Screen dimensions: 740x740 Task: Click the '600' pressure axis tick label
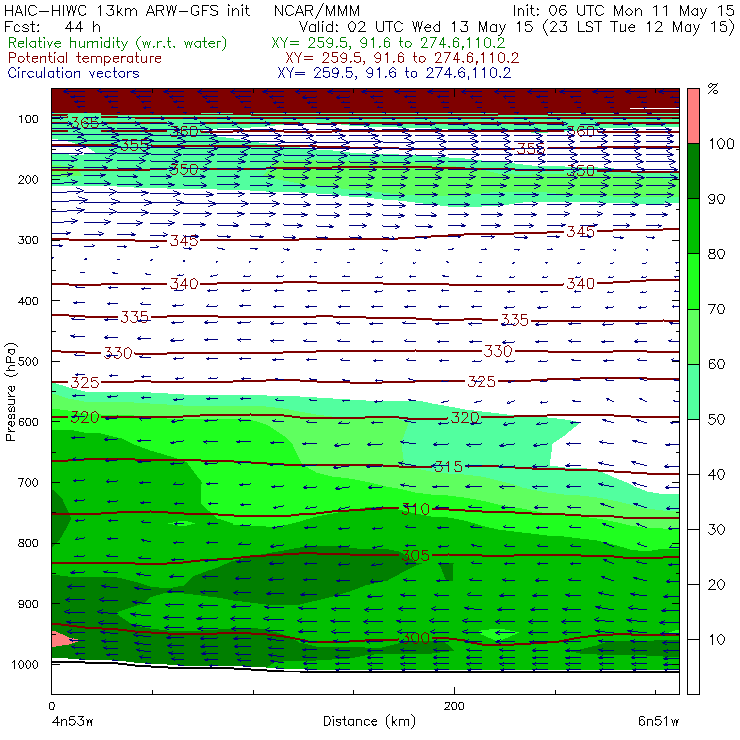coord(28,422)
